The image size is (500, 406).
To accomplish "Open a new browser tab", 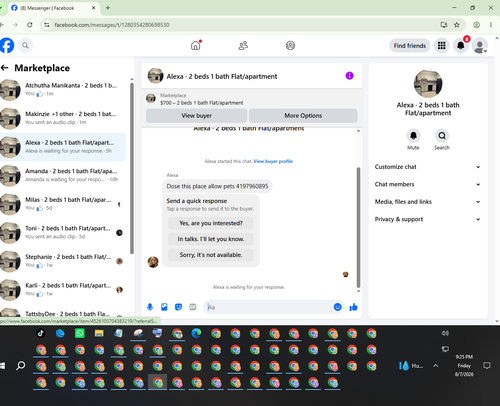I will coord(108,8).
